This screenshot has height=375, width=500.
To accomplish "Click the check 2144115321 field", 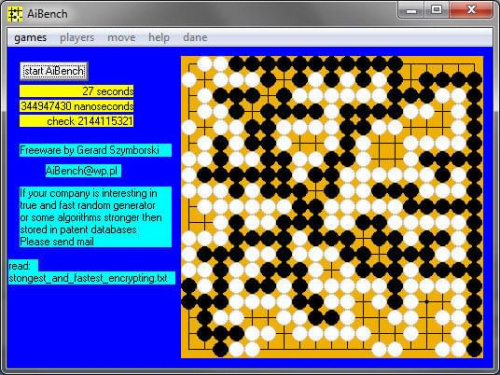I will point(76,121).
